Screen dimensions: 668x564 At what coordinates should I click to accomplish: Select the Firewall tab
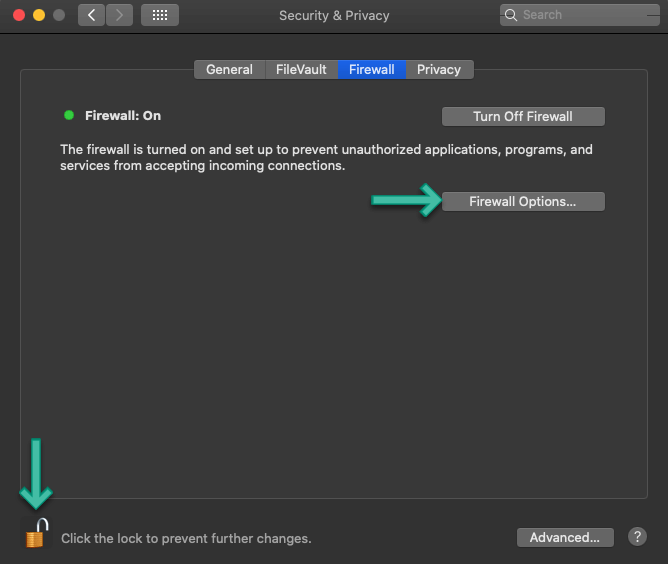(x=372, y=69)
